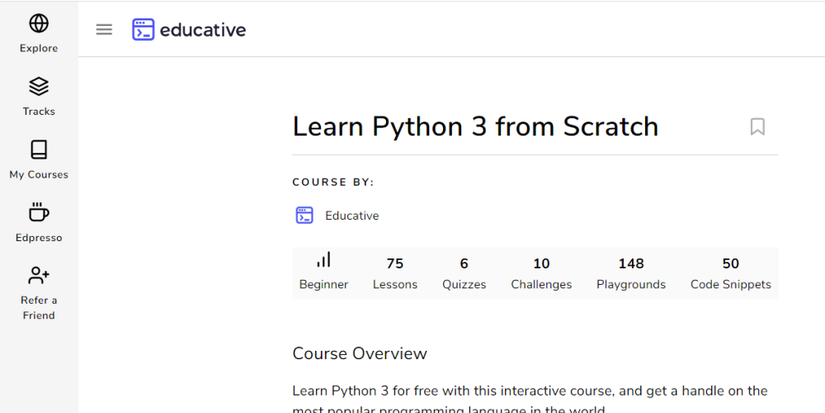
Task: Bookmark the Learn Python 3 course
Action: pyautogui.click(x=757, y=127)
